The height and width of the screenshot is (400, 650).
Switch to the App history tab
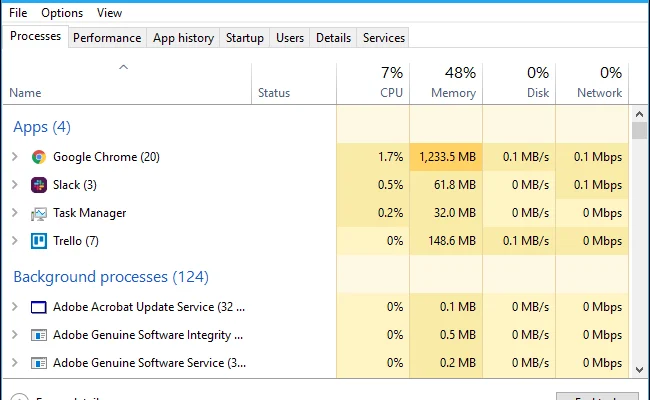point(183,38)
